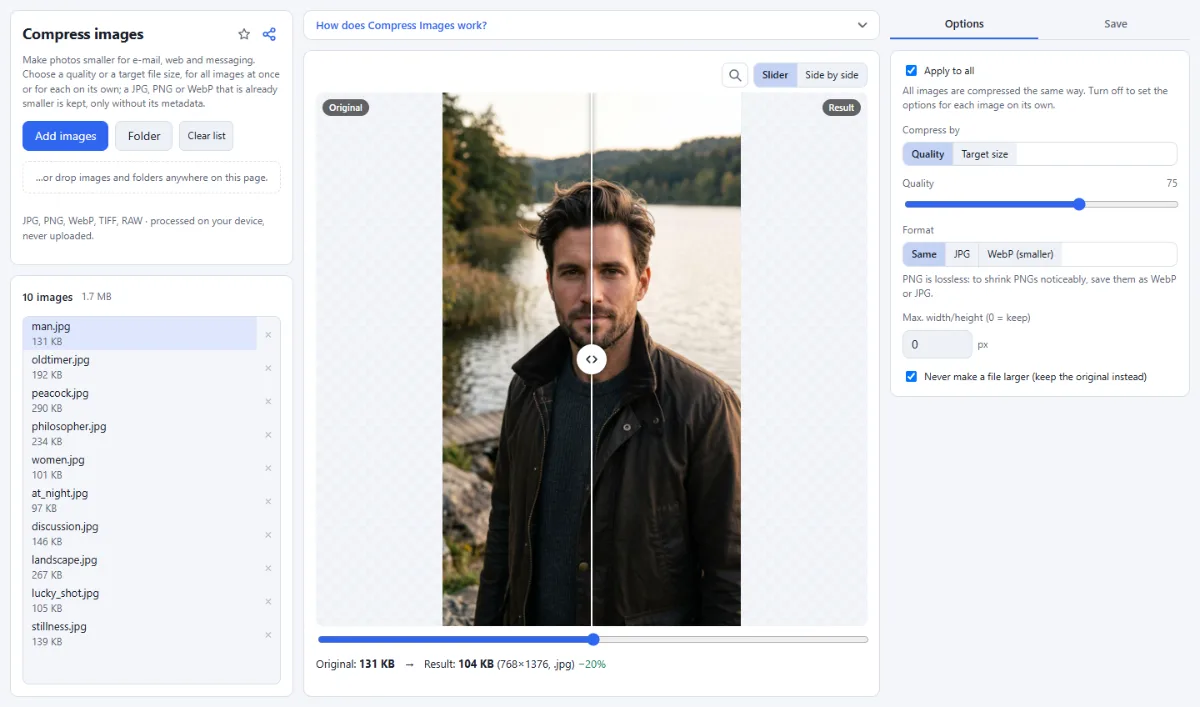Select Quality compression mode
This screenshot has width=1200, height=707.
click(928, 154)
